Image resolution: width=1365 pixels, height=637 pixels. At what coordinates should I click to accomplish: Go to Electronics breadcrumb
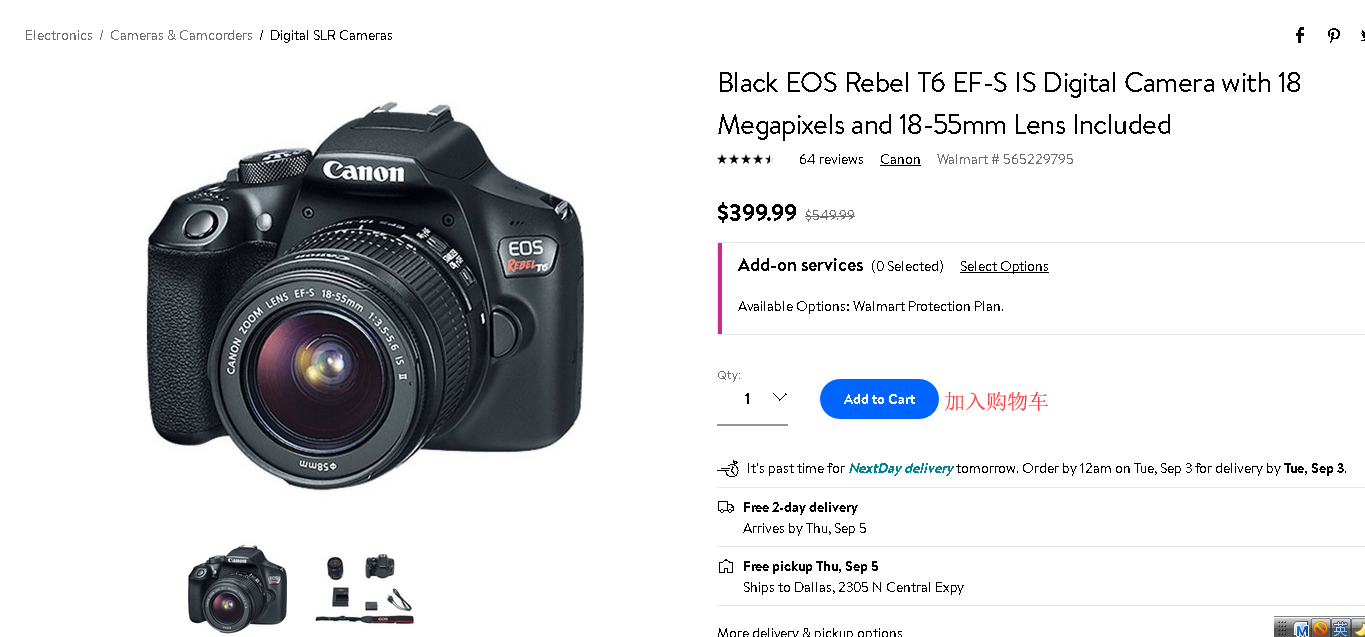click(59, 35)
